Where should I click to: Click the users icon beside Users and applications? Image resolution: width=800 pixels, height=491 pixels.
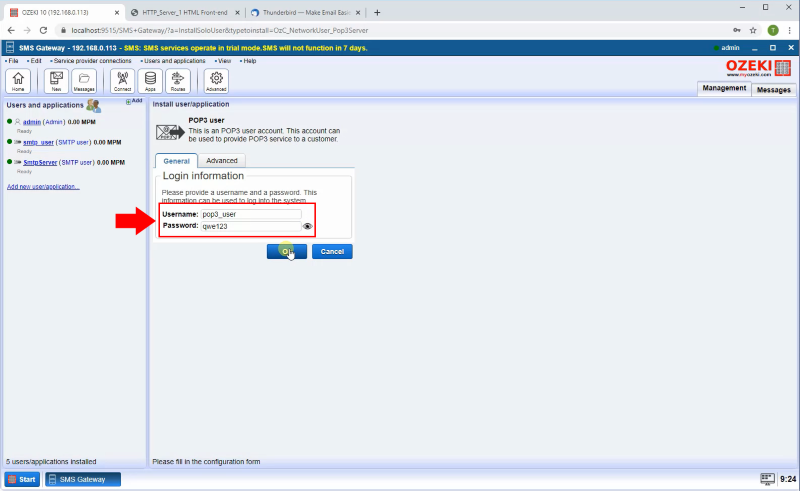(93, 105)
